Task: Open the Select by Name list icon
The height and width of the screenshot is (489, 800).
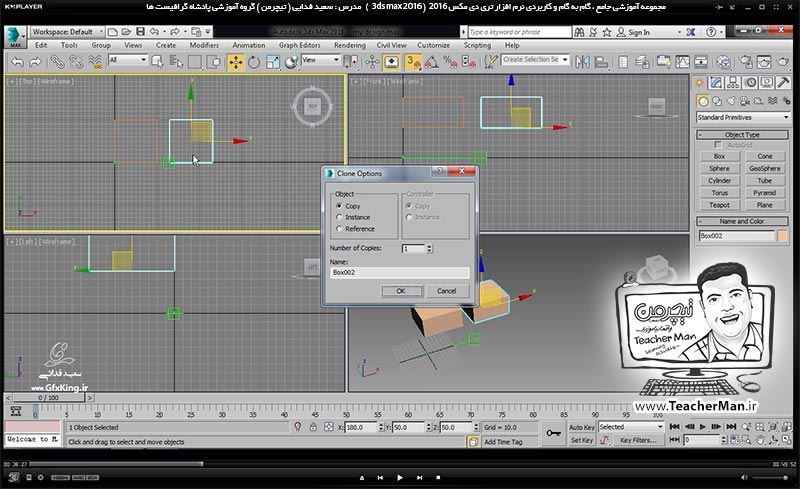Action: click(176, 62)
